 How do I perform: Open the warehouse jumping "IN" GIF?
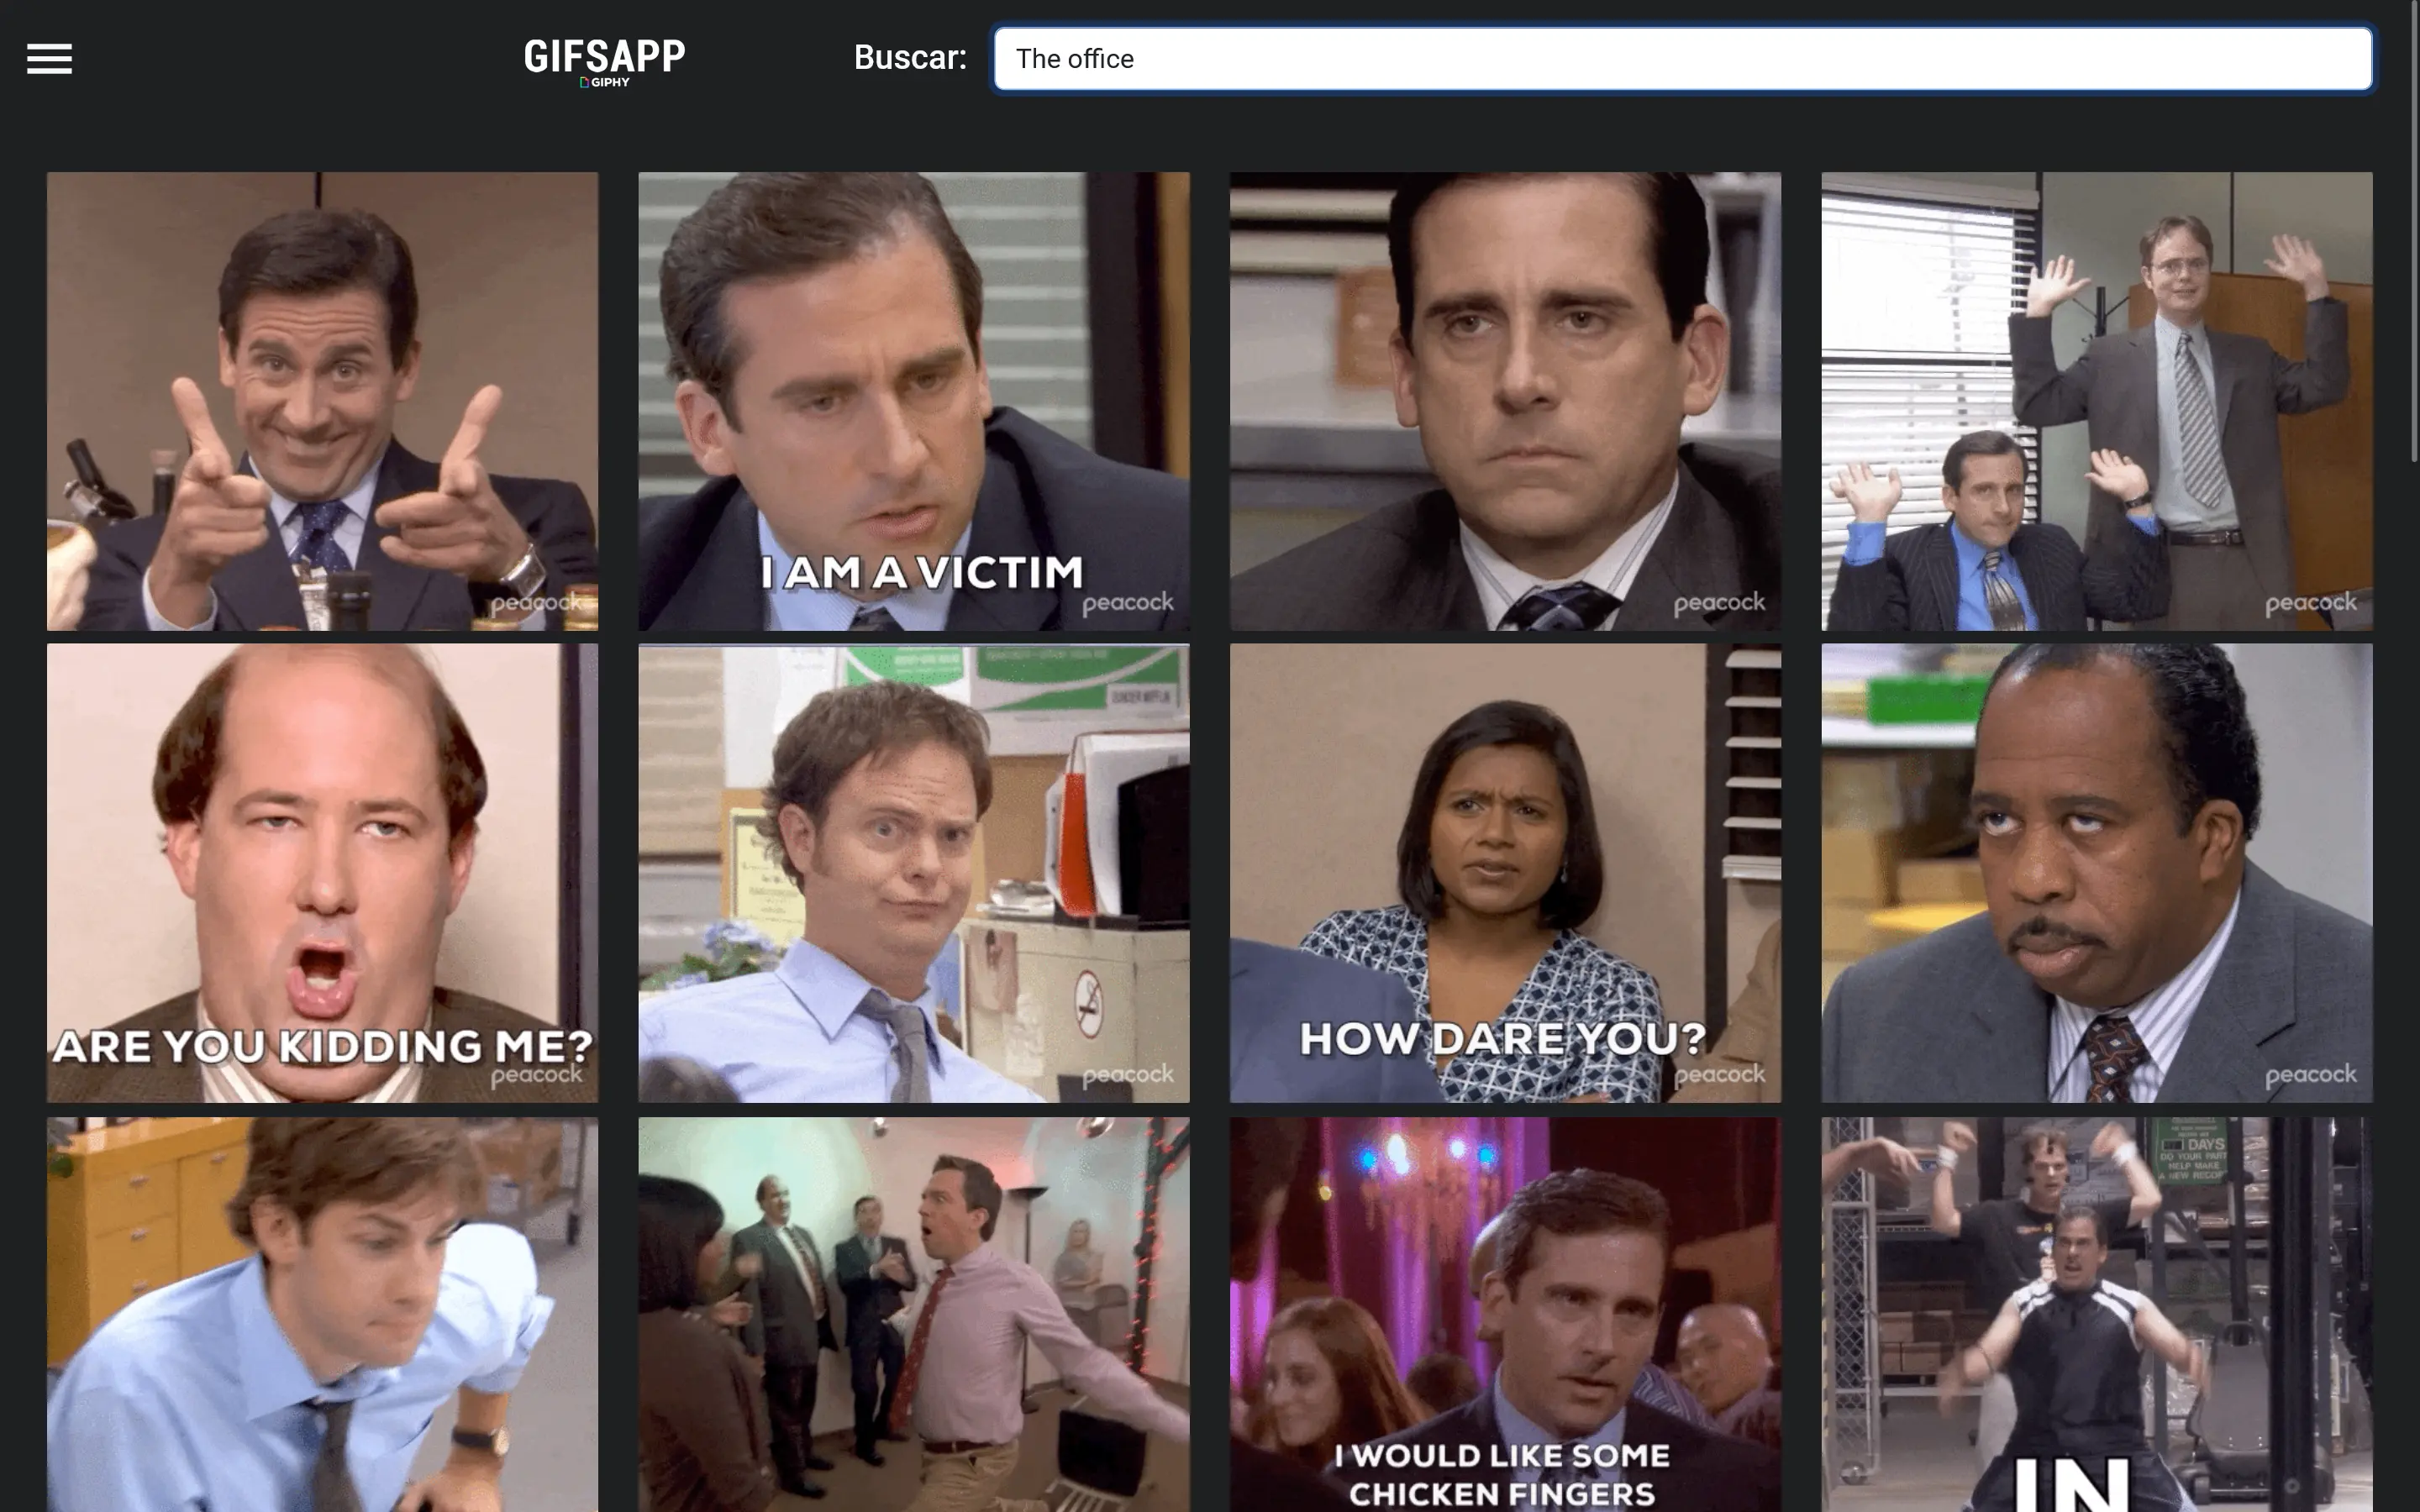coord(2097,1314)
